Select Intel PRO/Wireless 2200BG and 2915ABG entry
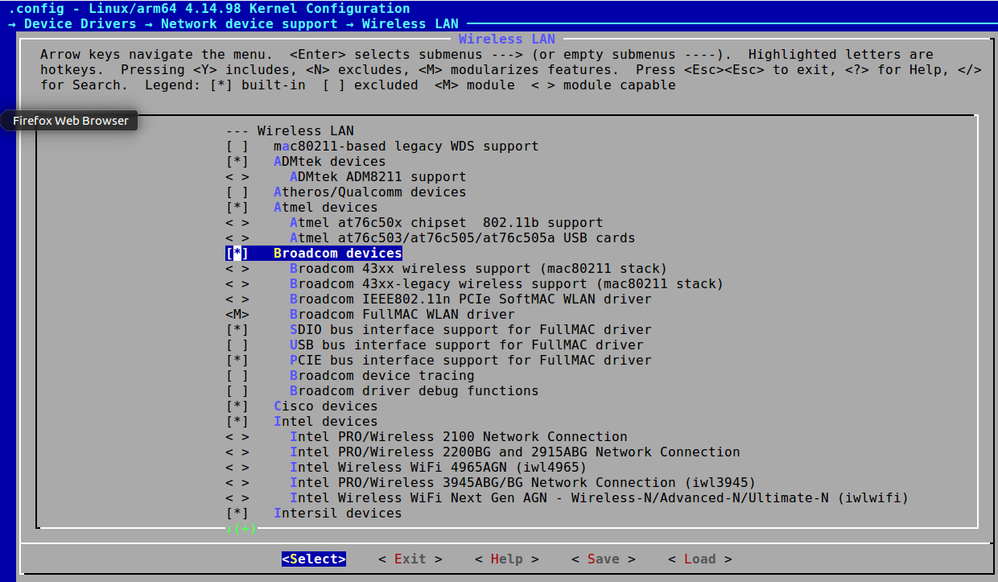 (515, 452)
